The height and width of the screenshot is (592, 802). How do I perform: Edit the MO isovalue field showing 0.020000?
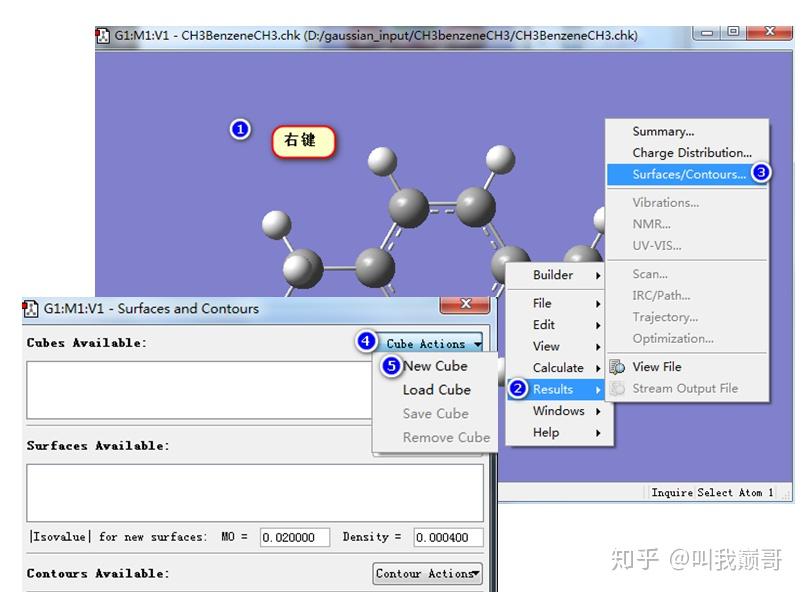[x=293, y=537]
